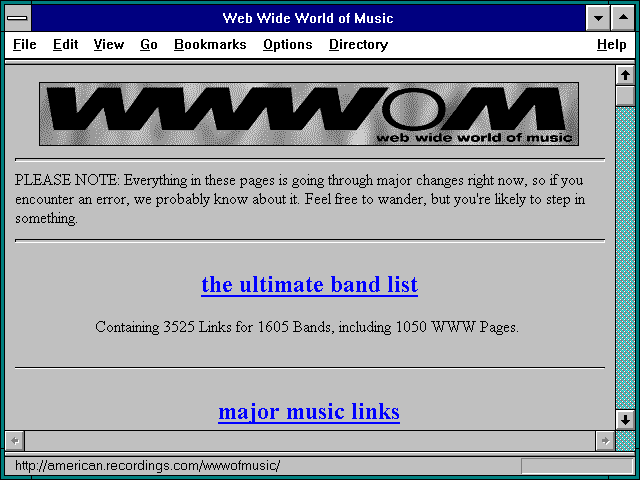Viewport: 640px width, 480px height.
Task: Click the empty progress indicator in status bar
Action: click(577, 466)
